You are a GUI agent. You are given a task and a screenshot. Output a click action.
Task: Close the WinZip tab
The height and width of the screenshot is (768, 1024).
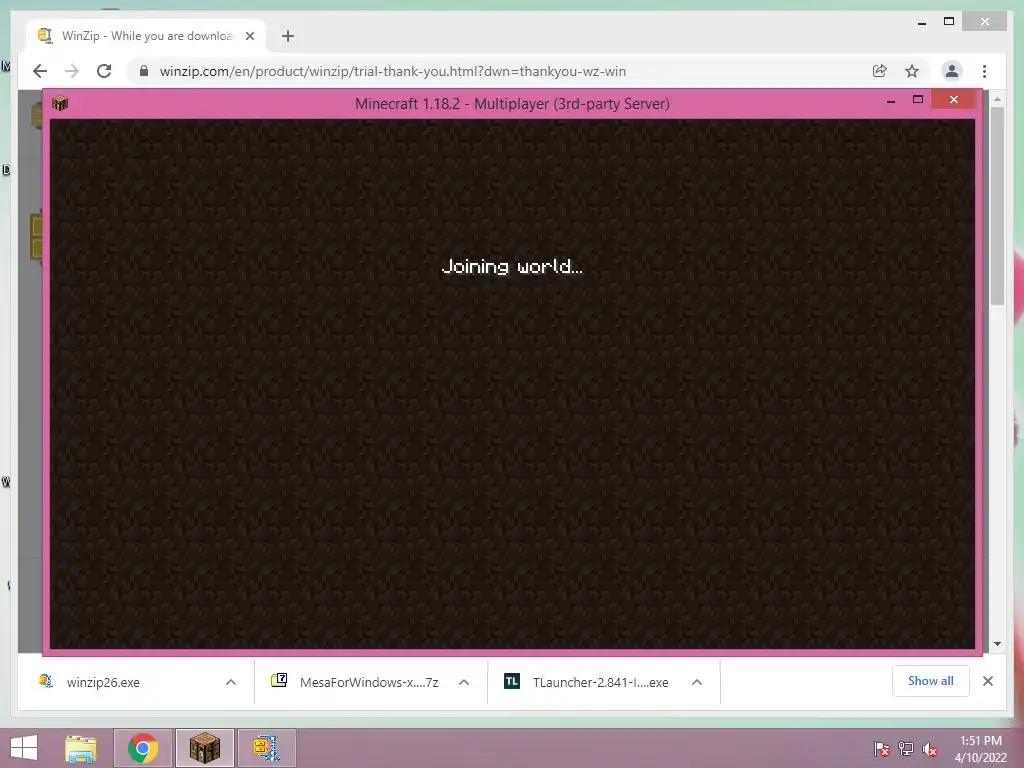pos(249,36)
